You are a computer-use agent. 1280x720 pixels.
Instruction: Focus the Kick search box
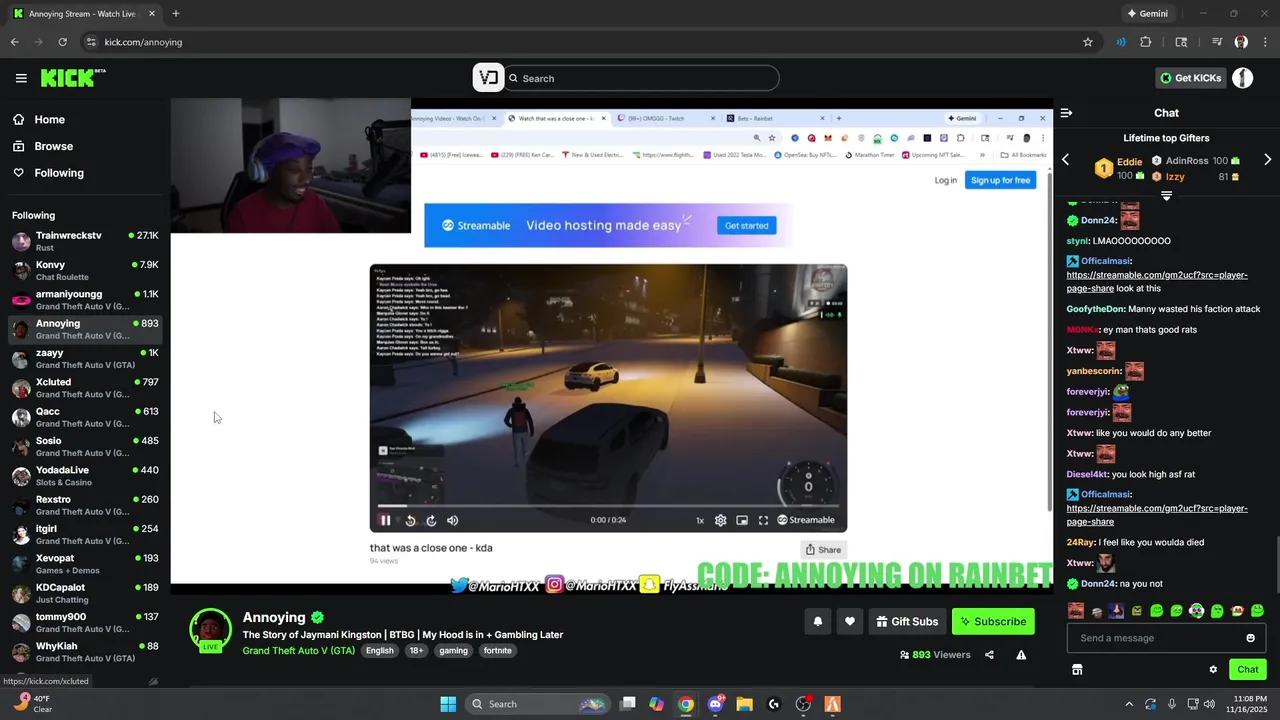[641, 78]
